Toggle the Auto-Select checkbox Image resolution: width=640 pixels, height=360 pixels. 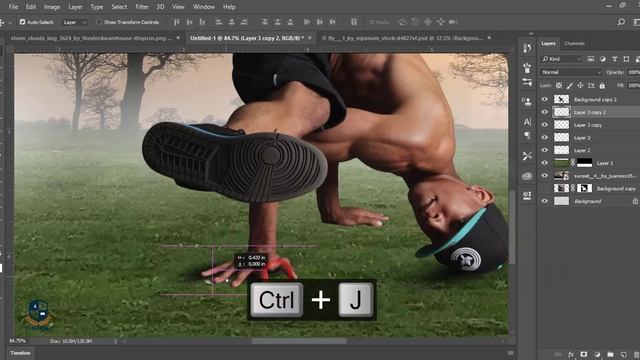coord(22,22)
